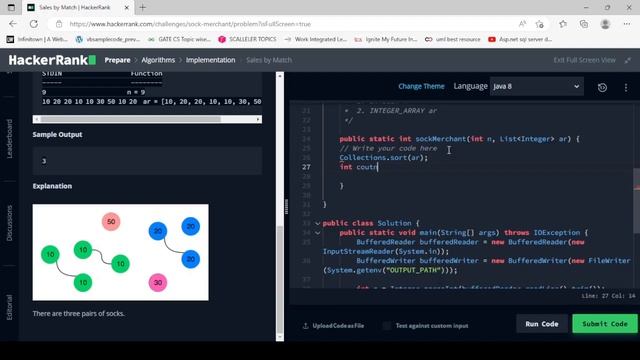Click the Explanation heading
Image resolution: width=640 pixels, height=360 pixels.
(x=52, y=186)
